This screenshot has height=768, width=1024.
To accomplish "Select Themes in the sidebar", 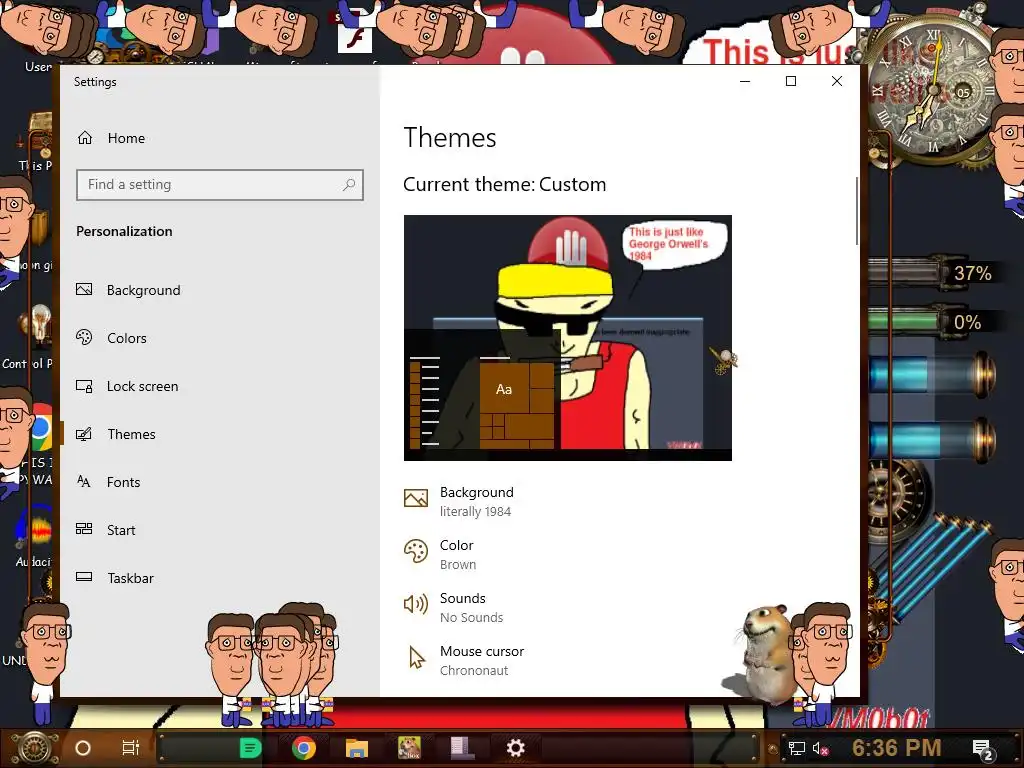I will pyautogui.click(x=116, y=434).
